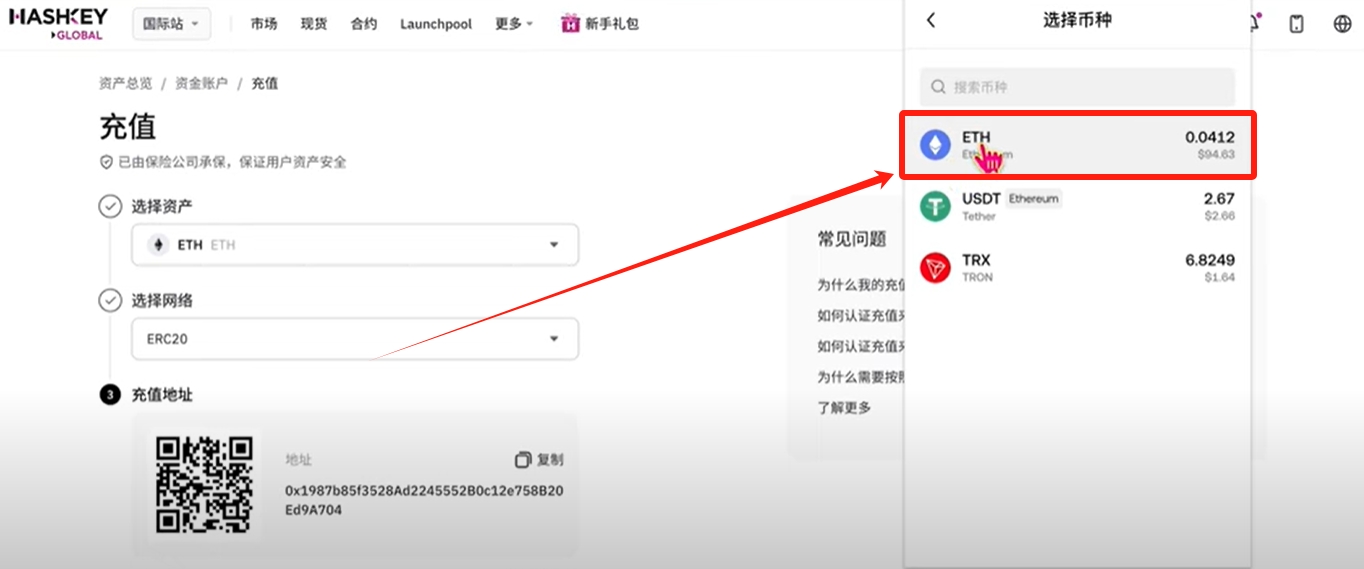Open the 国际站 site selector dropdown
This screenshot has width=1364, height=569.
[171, 24]
